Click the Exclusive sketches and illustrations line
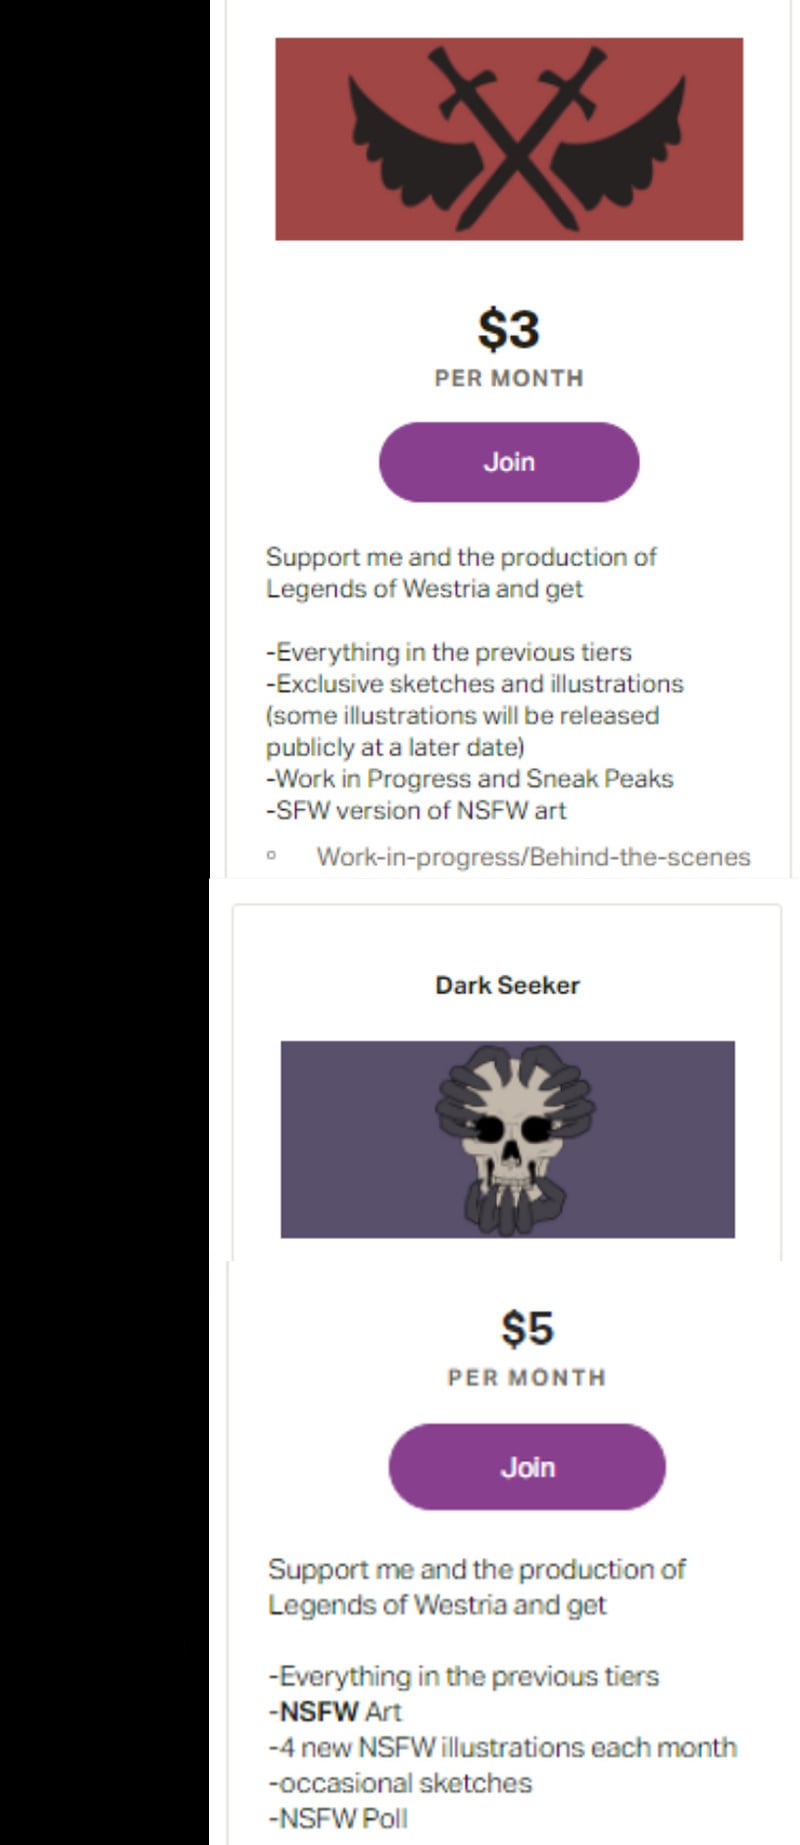The height and width of the screenshot is (1845, 800). pyautogui.click(x=475, y=684)
